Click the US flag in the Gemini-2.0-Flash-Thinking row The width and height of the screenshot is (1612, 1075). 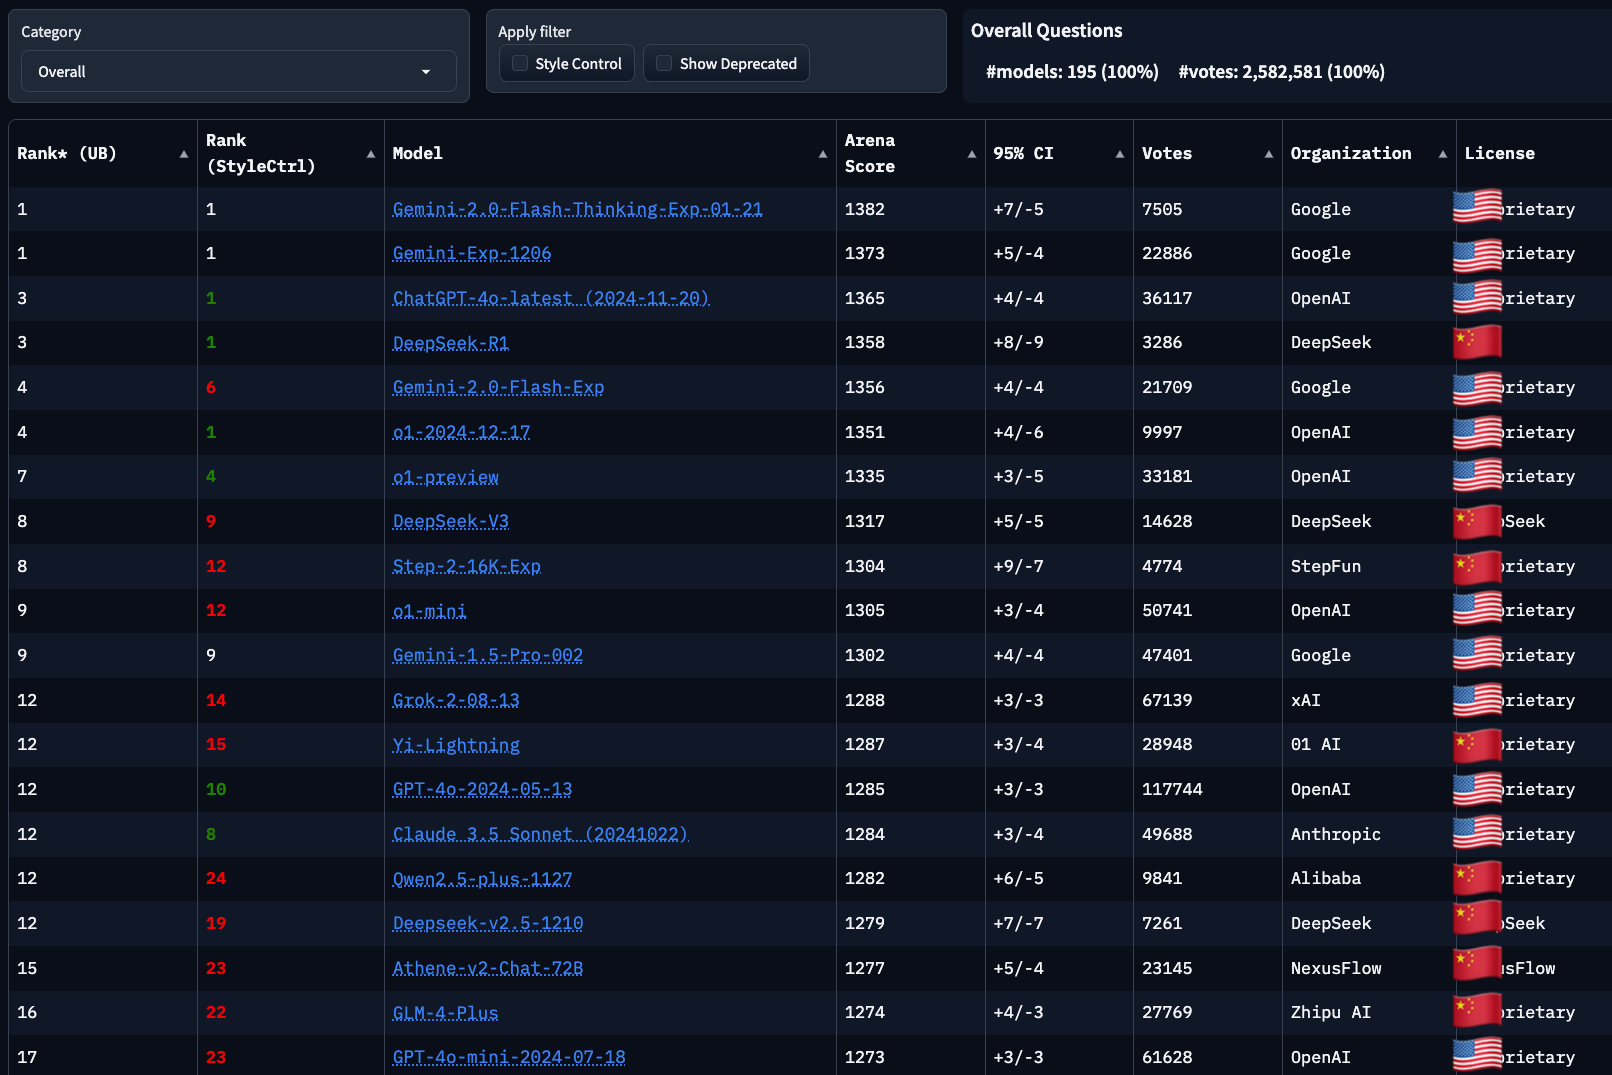(1478, 207)
